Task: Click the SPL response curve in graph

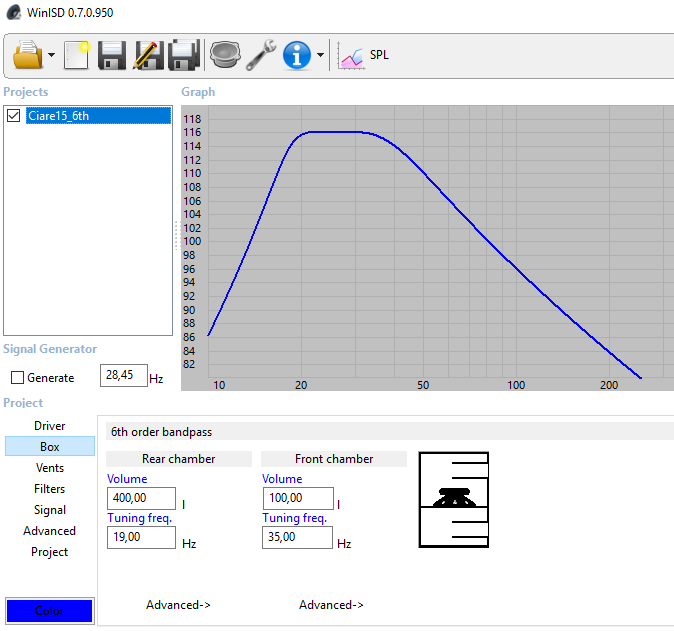Action: [335, 132]
